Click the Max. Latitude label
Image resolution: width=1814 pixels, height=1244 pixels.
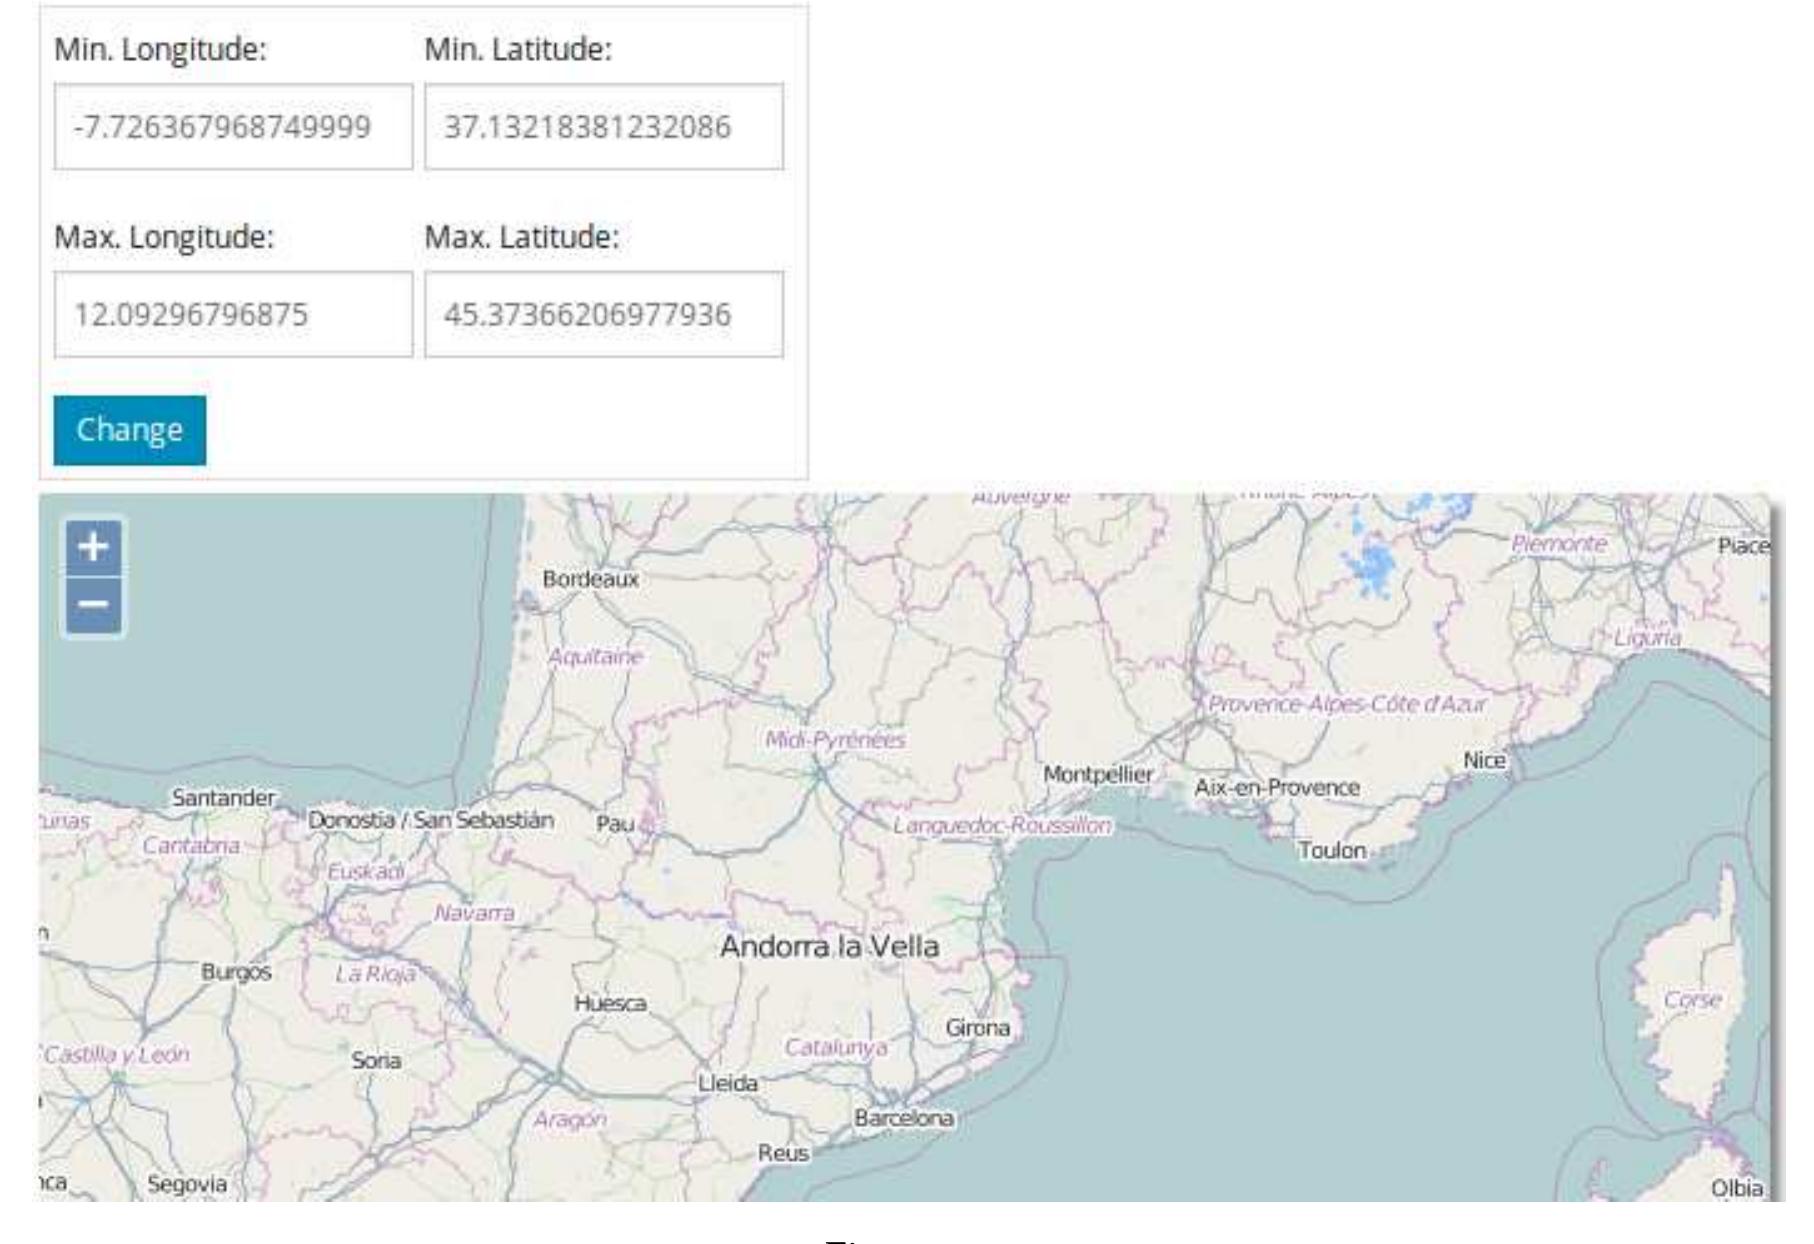(522, 237)
